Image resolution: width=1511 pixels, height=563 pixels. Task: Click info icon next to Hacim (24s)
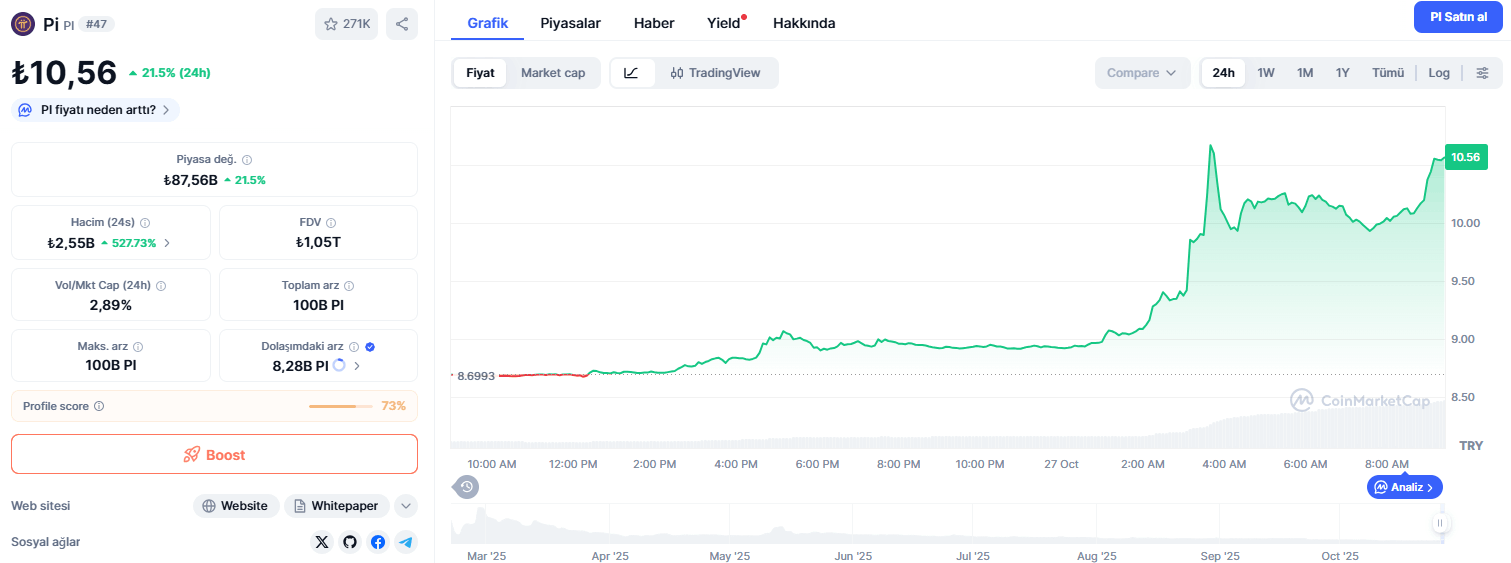click(x=145, y=222)
